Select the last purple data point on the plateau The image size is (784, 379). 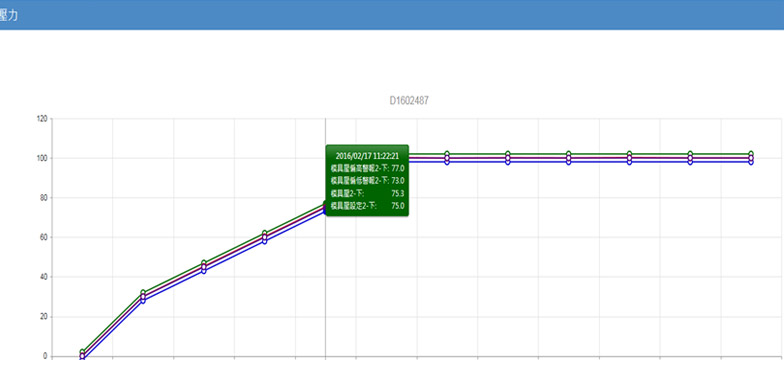(x=751, y=158)
